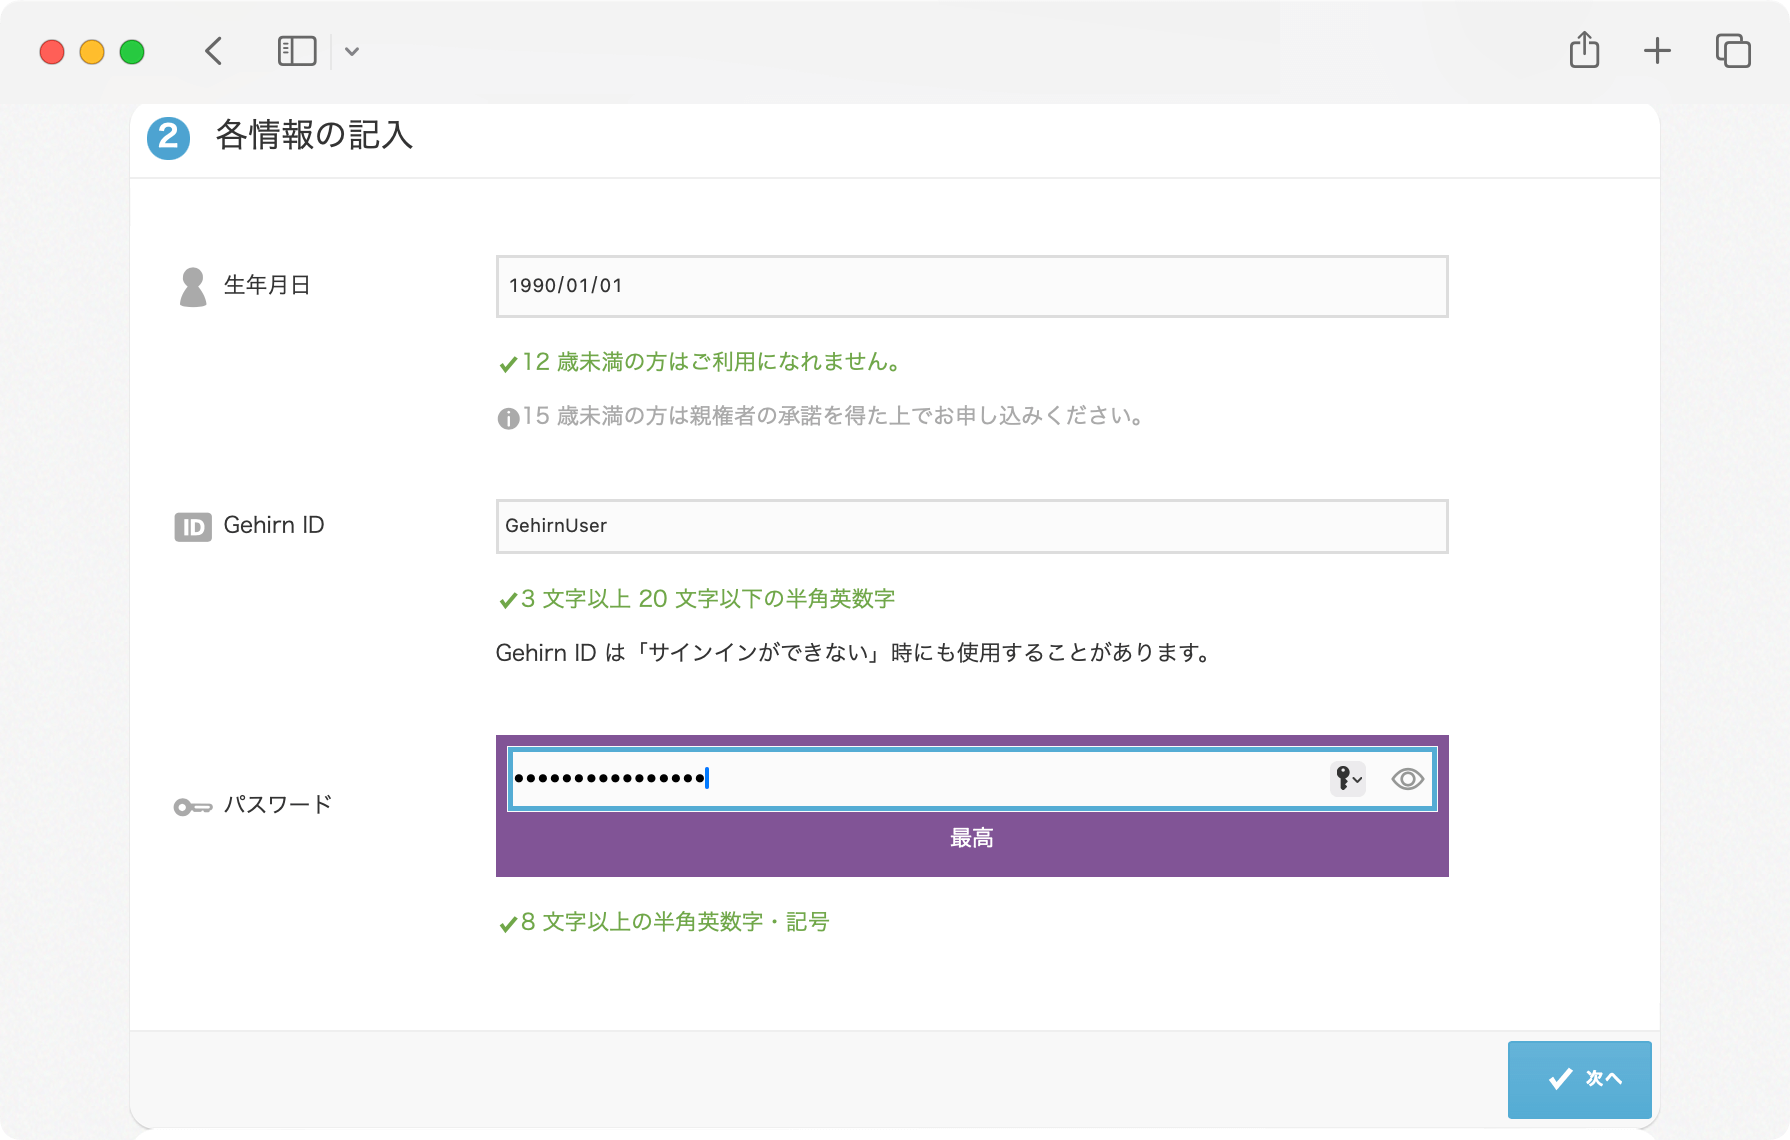Screen dimensions: 1790x1140
Task: Reveal the password using the eye icon
Action: tap(1408, 779)
